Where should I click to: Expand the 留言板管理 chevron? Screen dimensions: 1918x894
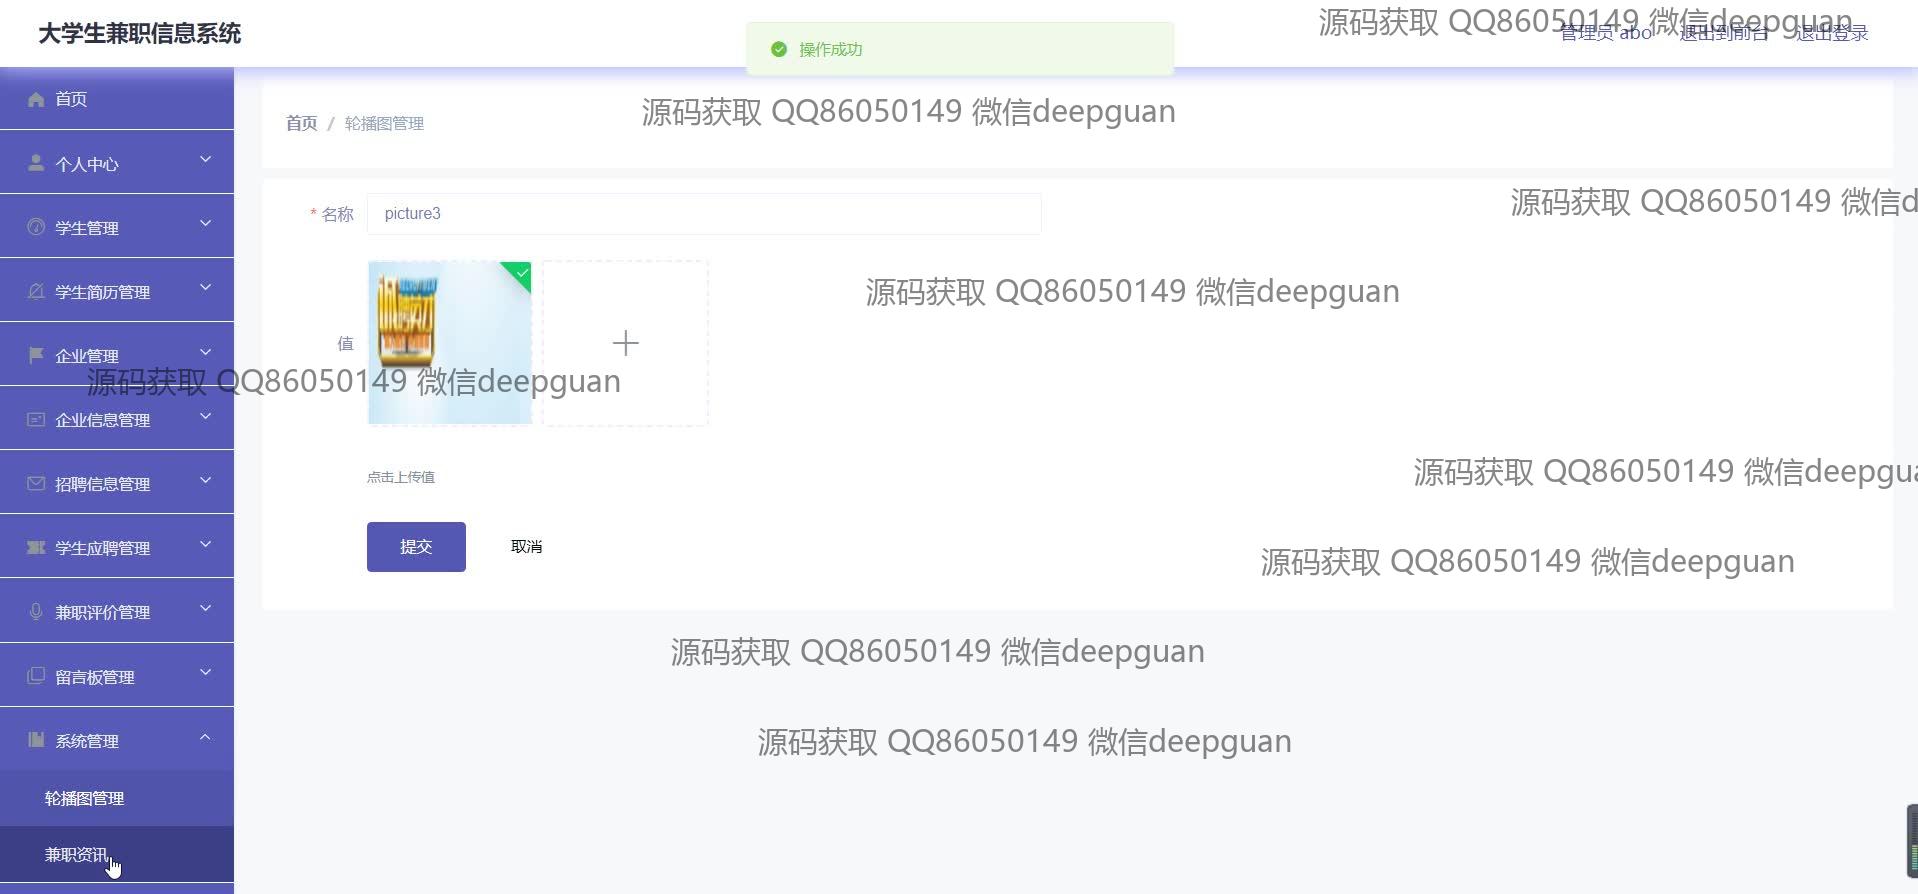point(205,672)
